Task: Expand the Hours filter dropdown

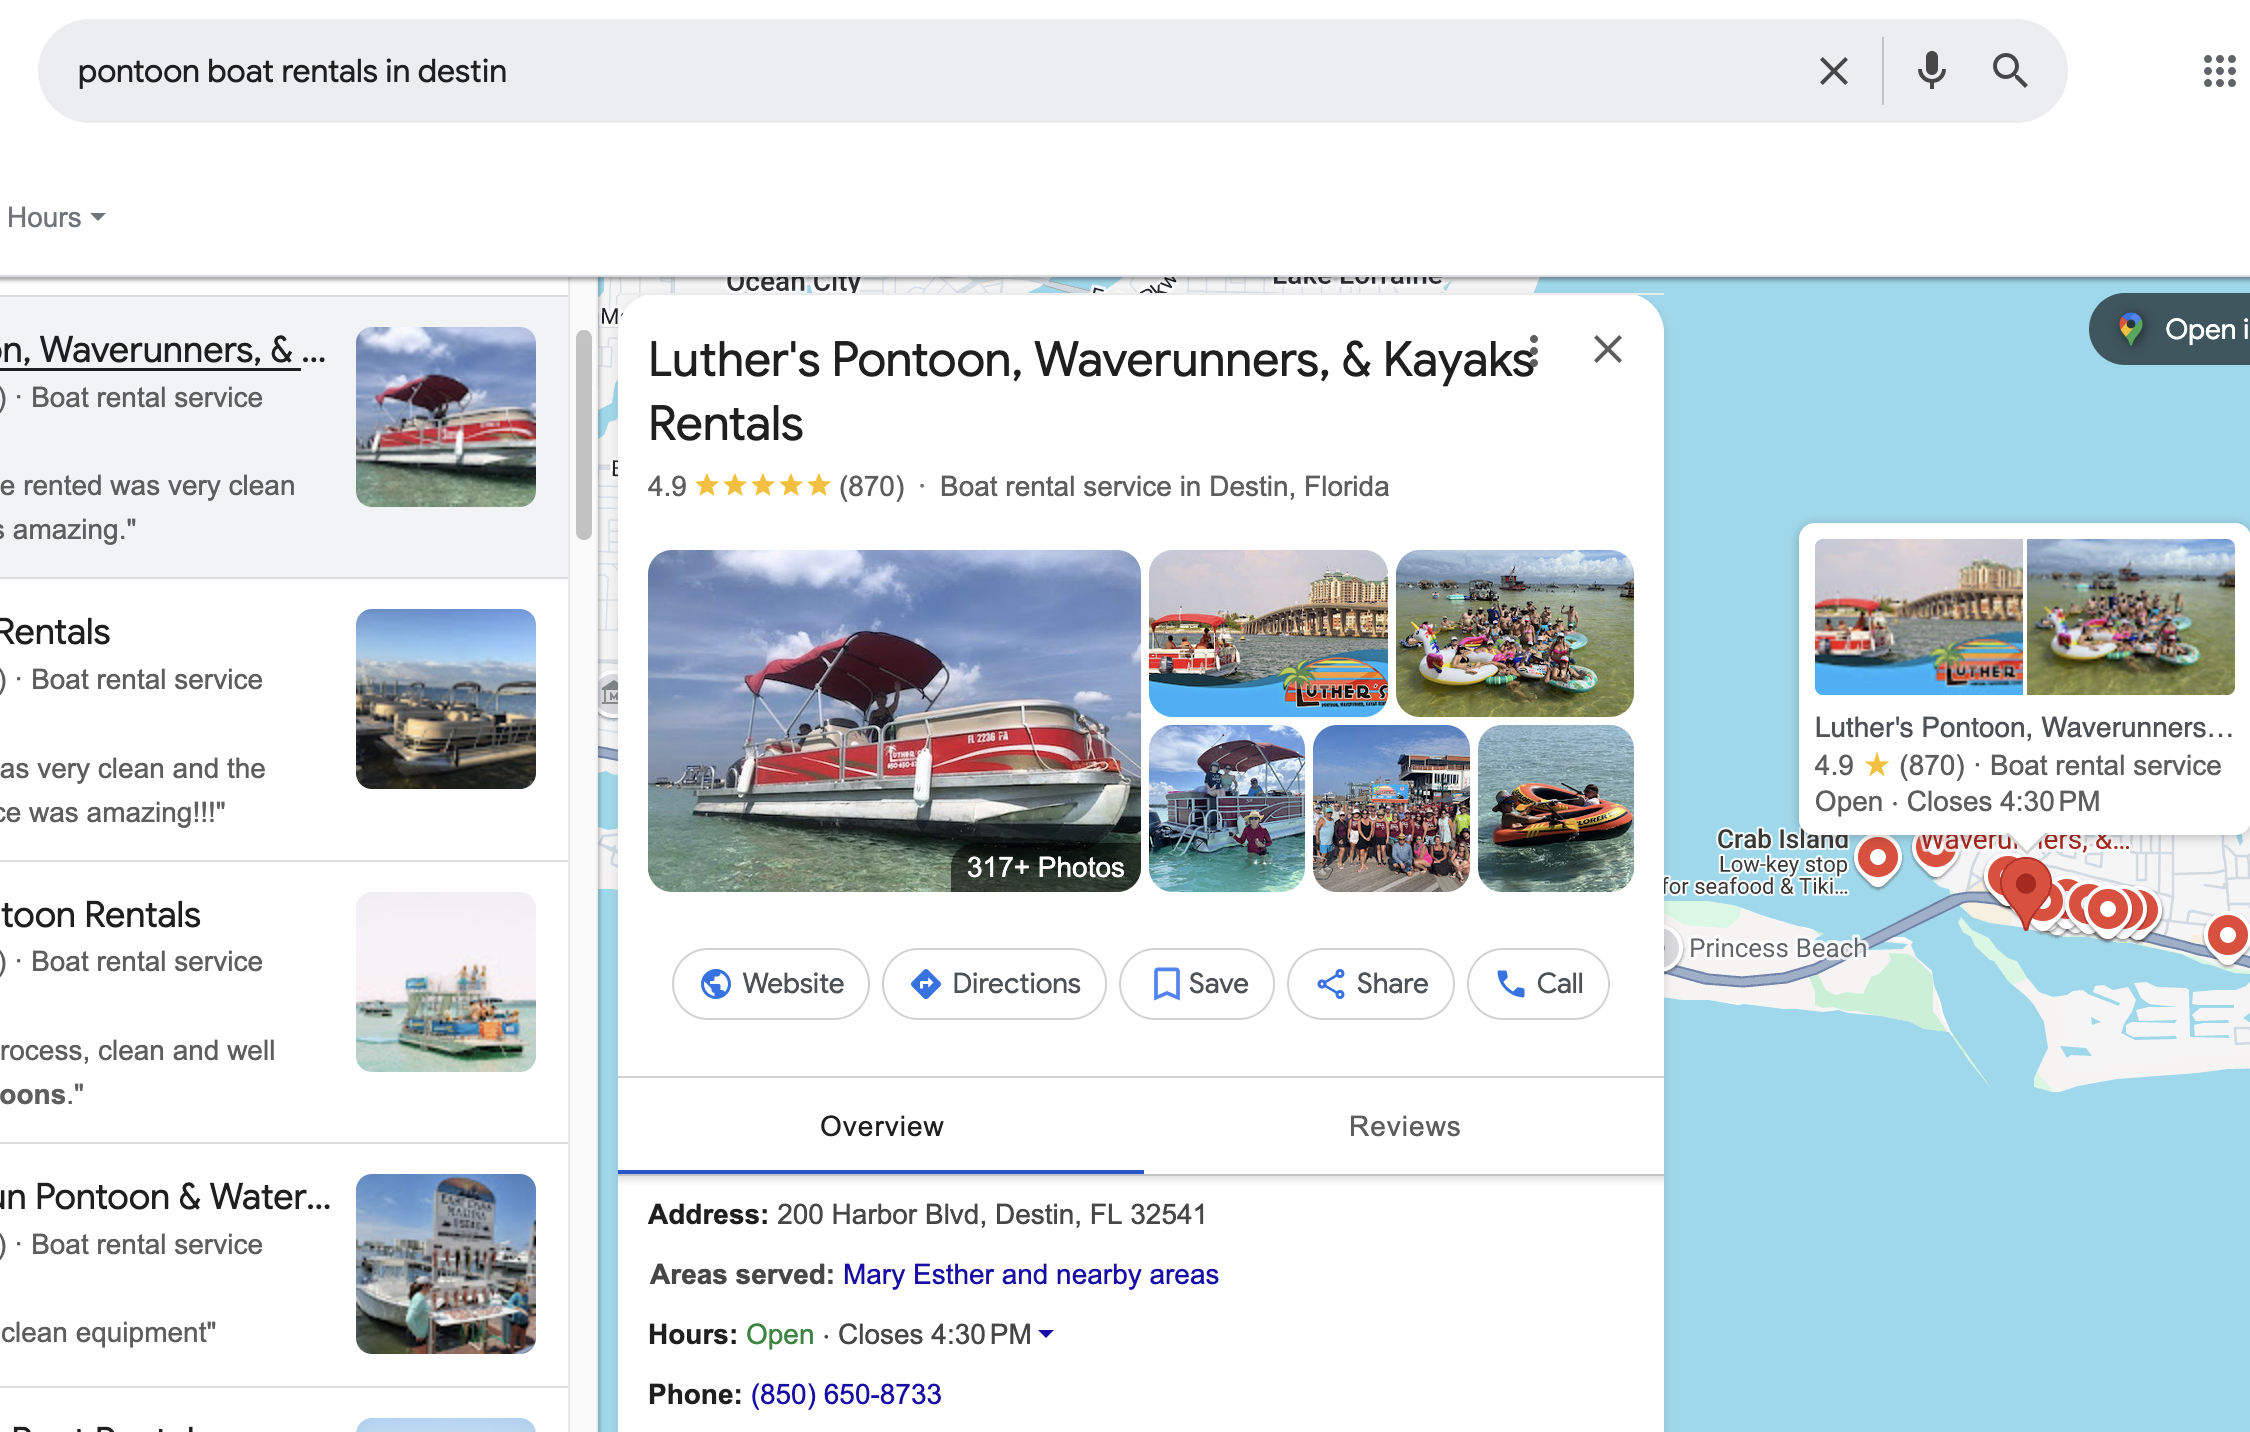Action: point(56,217)
